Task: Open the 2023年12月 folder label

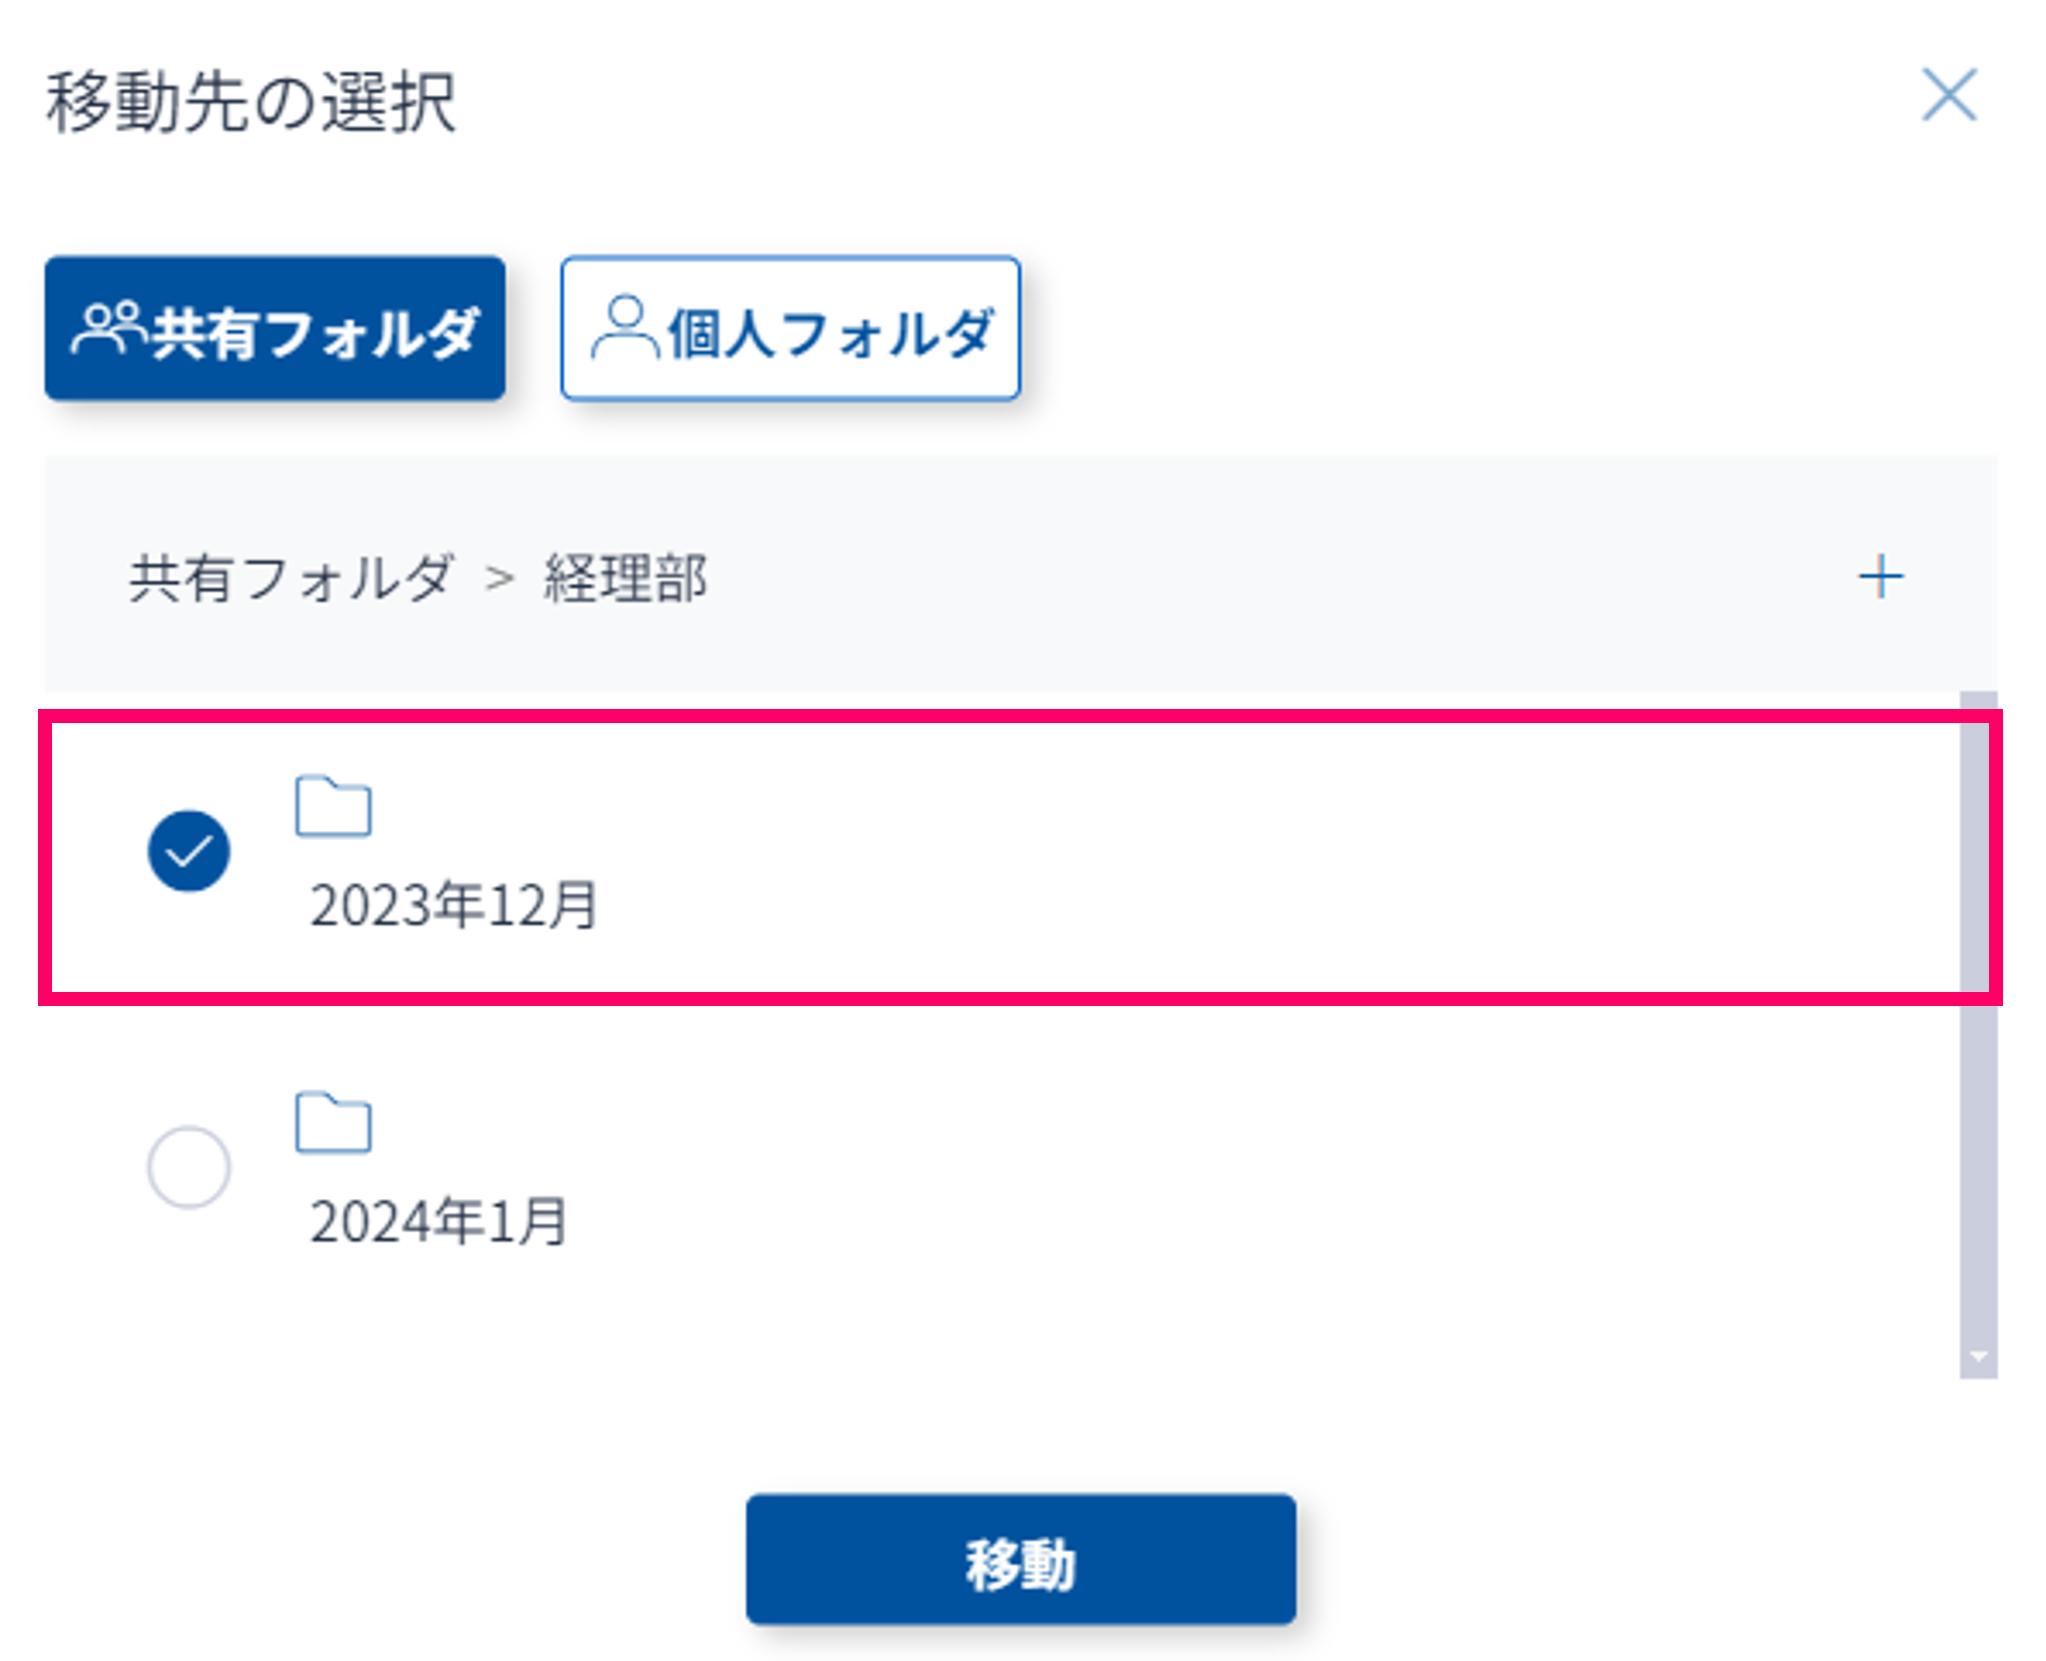Action: [x=453, y=905]
